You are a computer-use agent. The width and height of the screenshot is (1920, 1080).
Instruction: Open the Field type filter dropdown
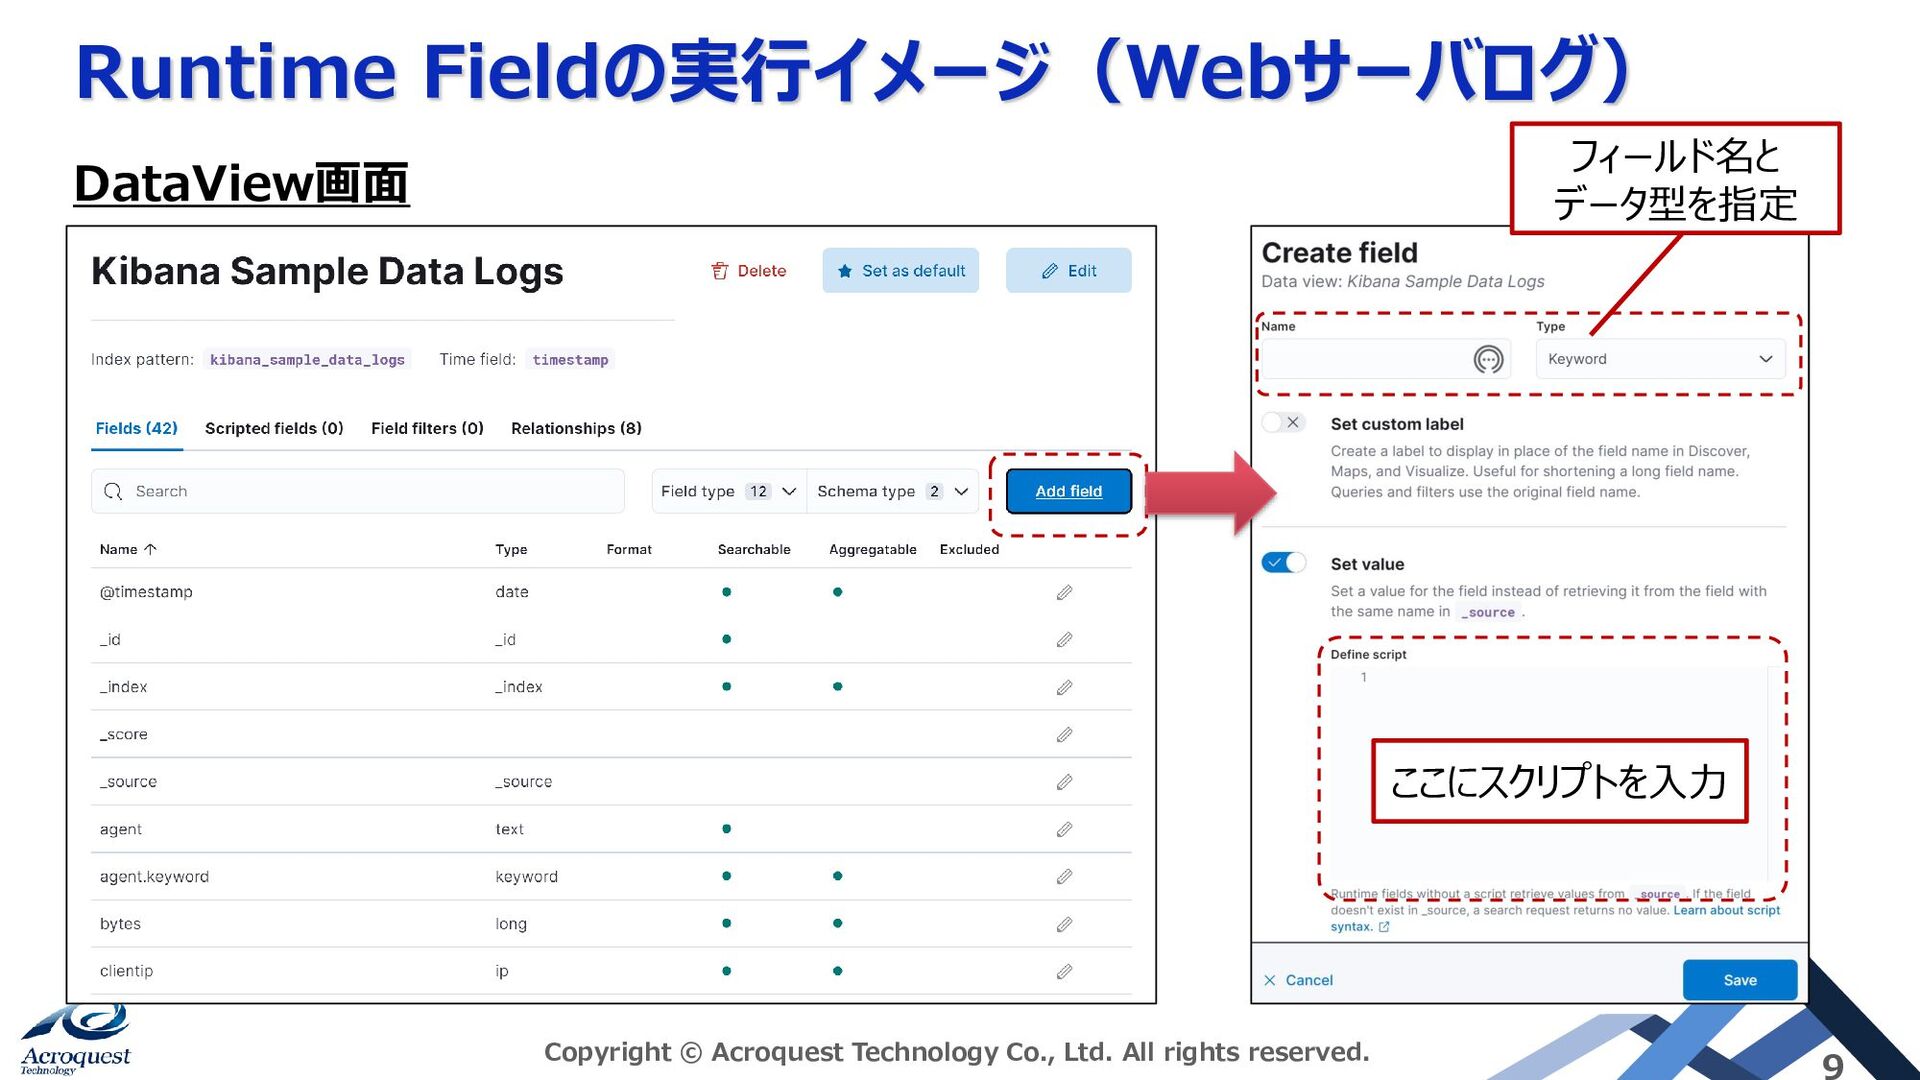coord(728,491)
